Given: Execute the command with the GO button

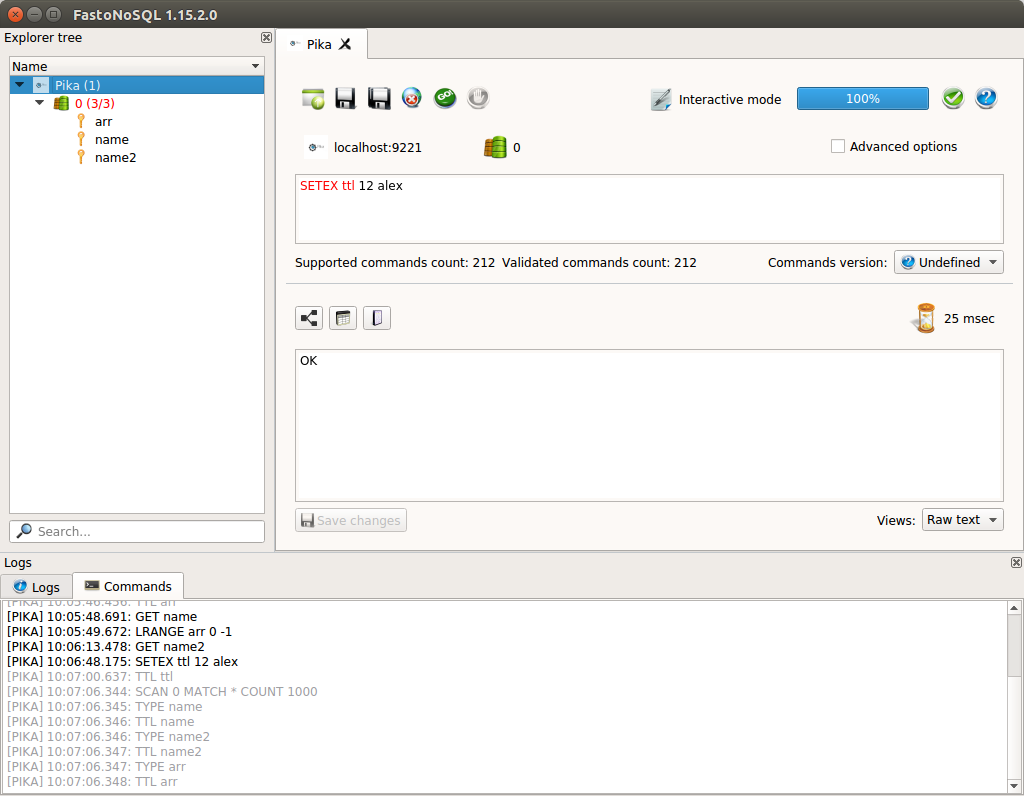Looking at the screenshot, I should pyautogui.click(x=445, y=98).
